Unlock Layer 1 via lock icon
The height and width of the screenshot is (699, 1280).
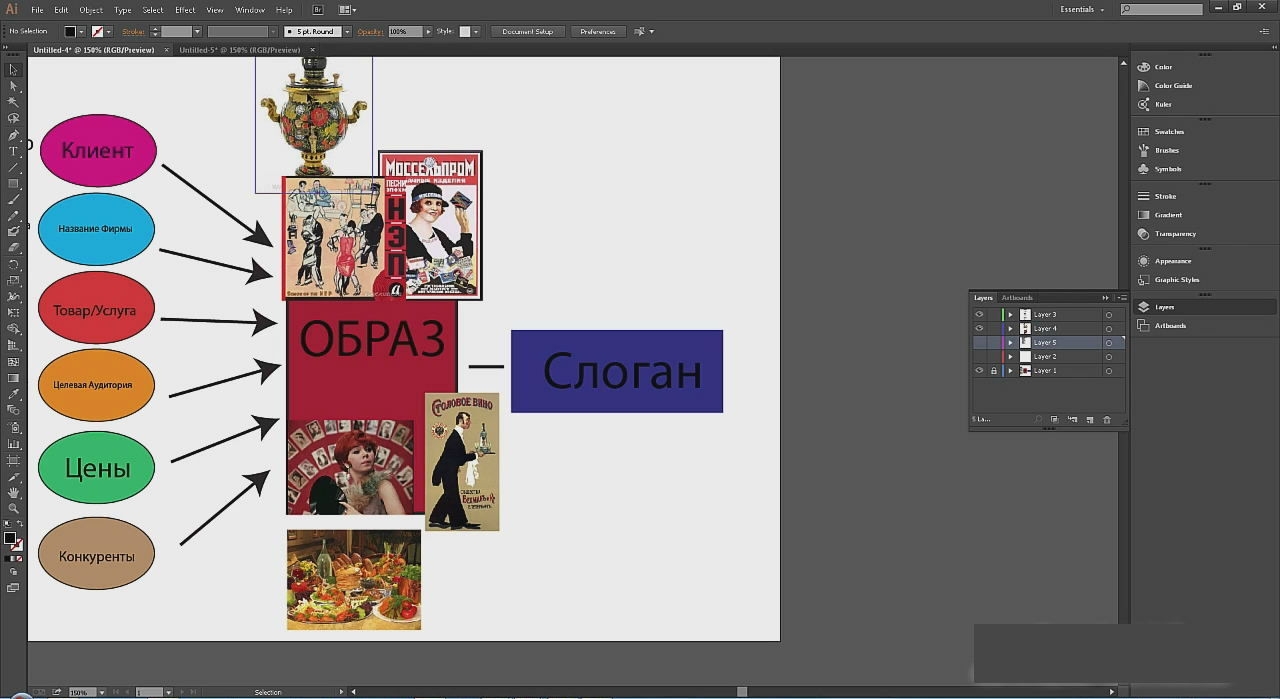(994, 370)
